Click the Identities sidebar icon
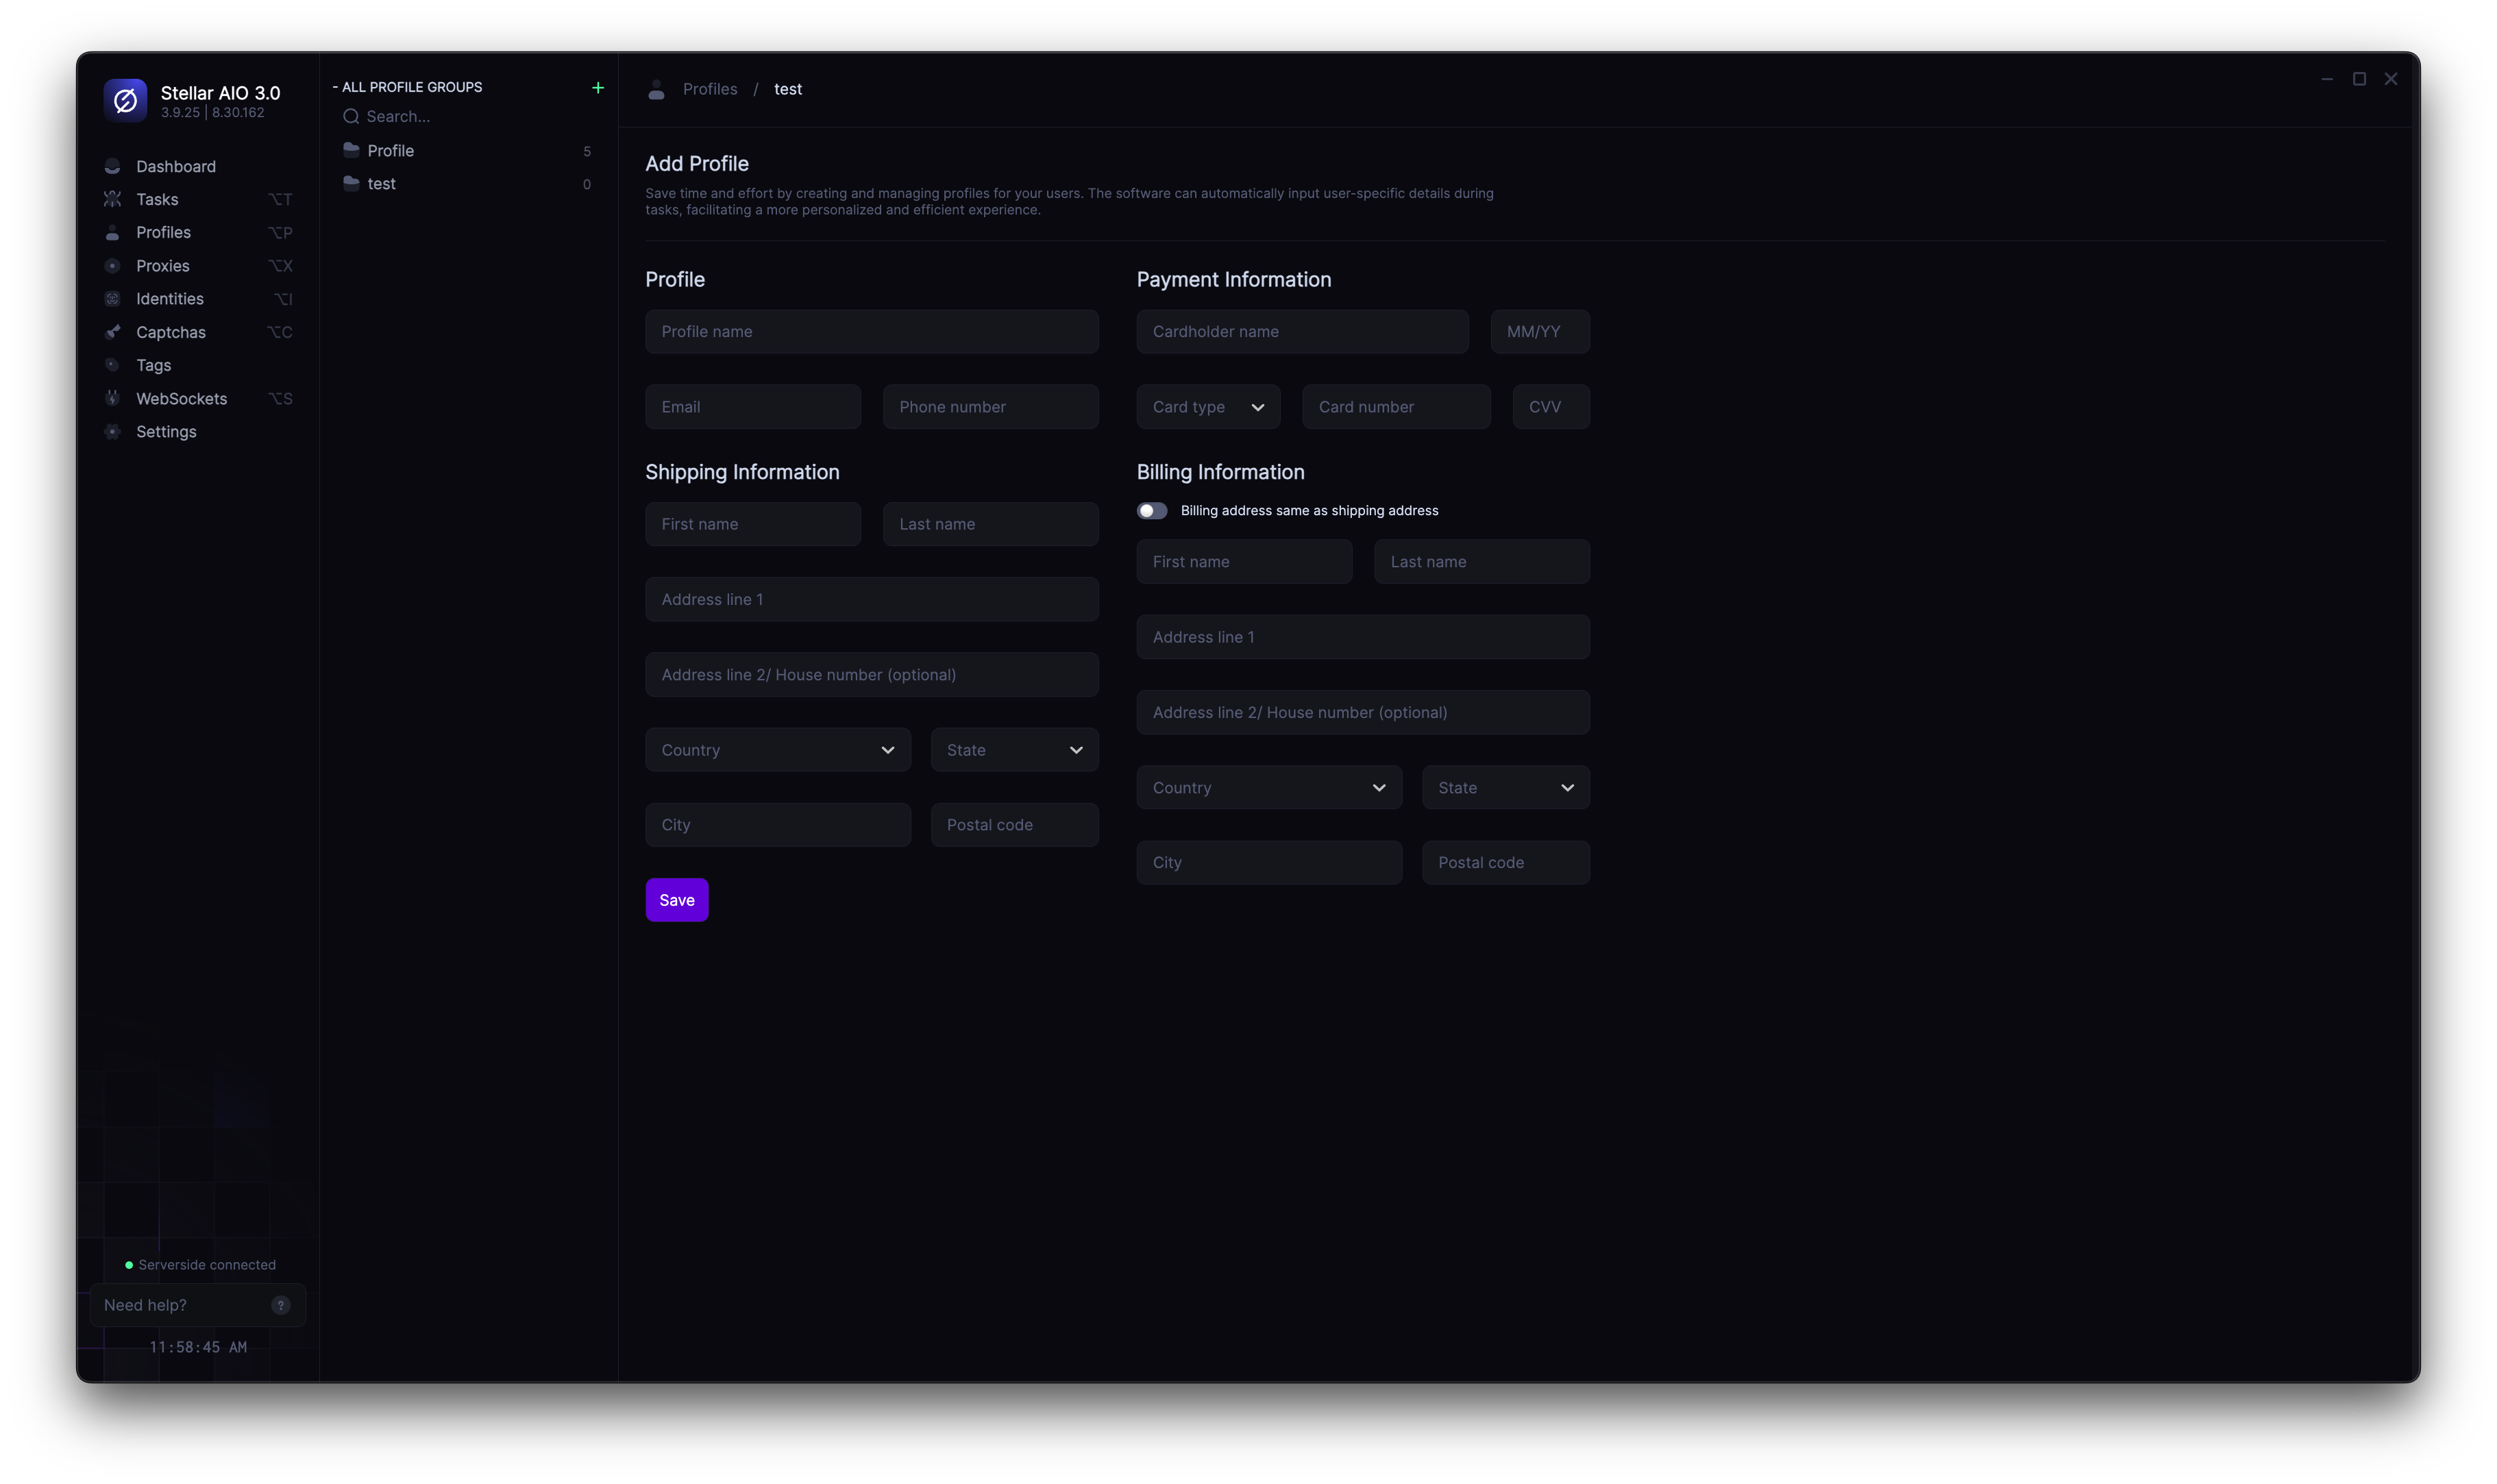The image size is (2497, 1484). 112,299
